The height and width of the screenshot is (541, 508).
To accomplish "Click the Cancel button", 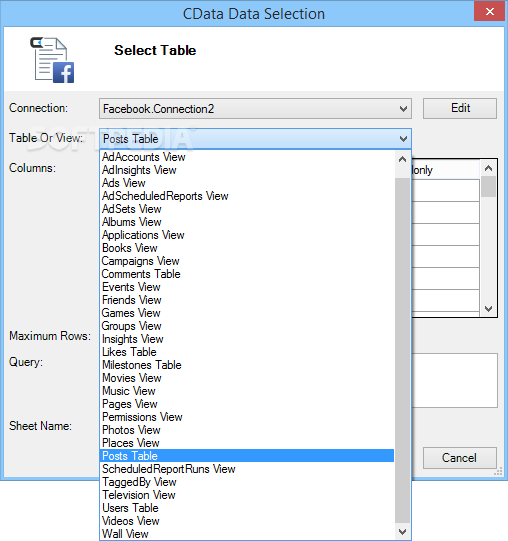I will (x=460, y=458).
